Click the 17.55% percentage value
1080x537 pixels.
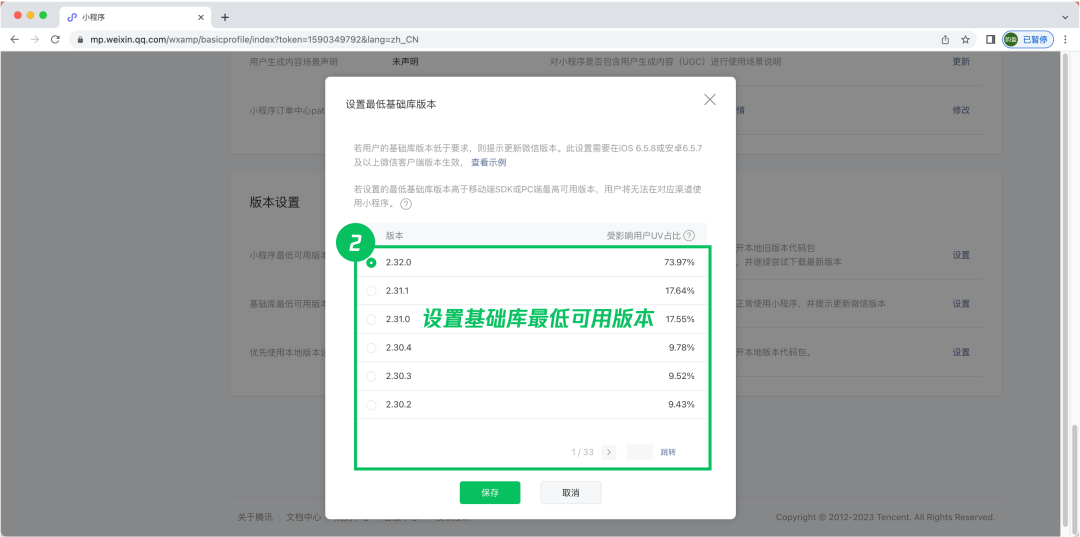[x=680, y=319]
